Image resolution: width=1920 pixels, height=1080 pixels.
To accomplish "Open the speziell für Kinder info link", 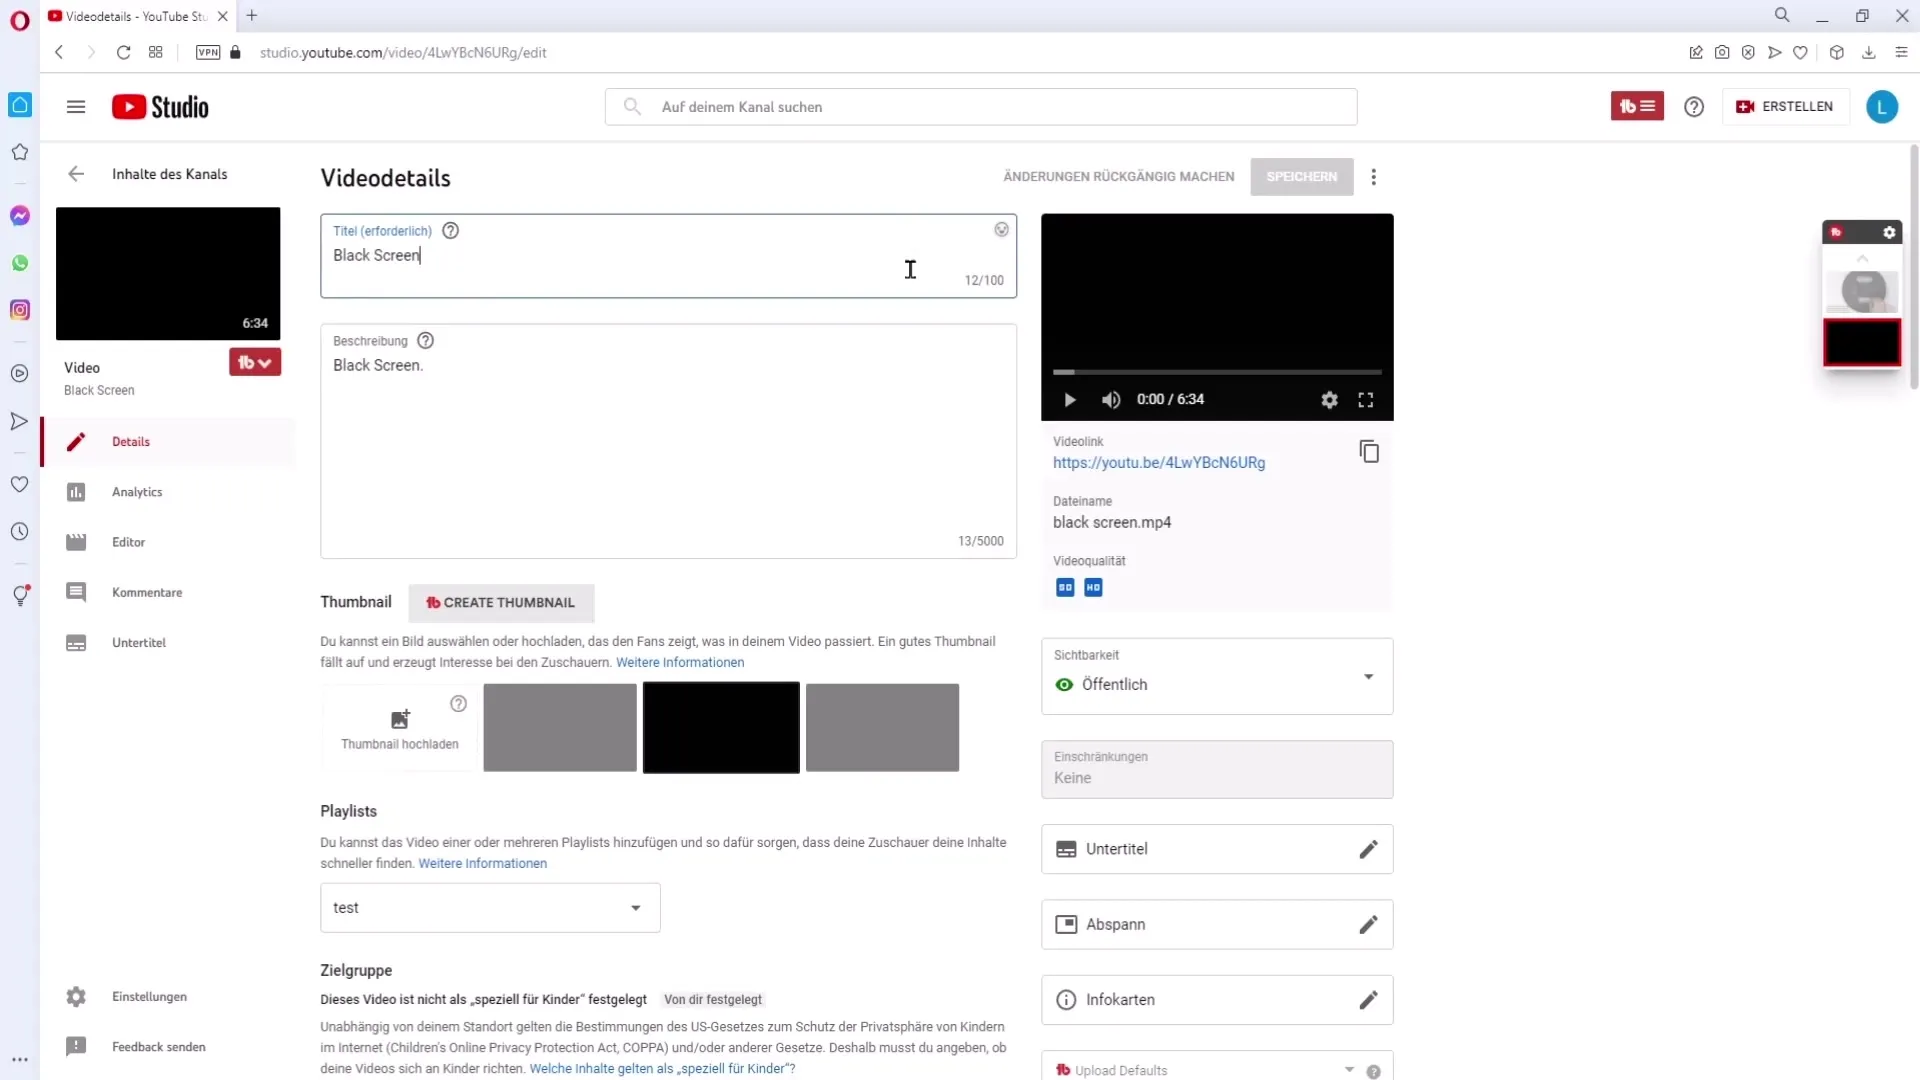I will point(662,1069).
